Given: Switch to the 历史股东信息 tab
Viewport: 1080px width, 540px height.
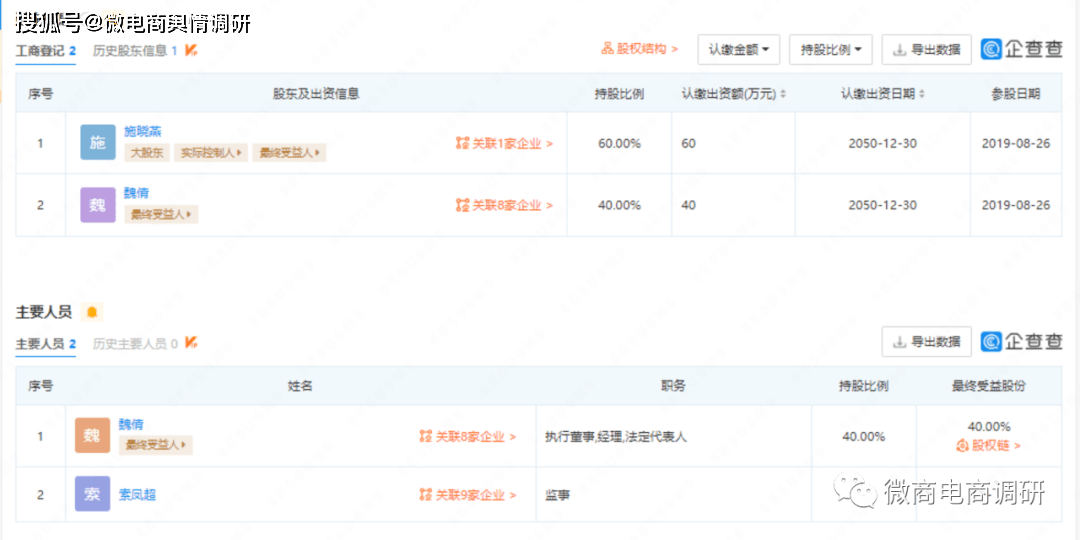Looking at the screenshot, I should pos(135,50).
